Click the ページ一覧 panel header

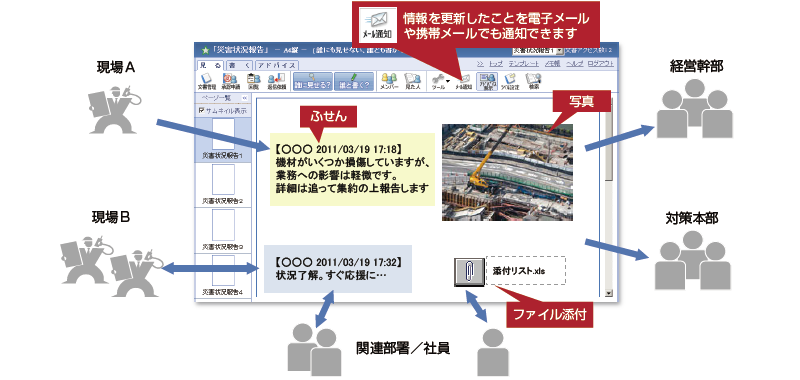pos(223,98)
